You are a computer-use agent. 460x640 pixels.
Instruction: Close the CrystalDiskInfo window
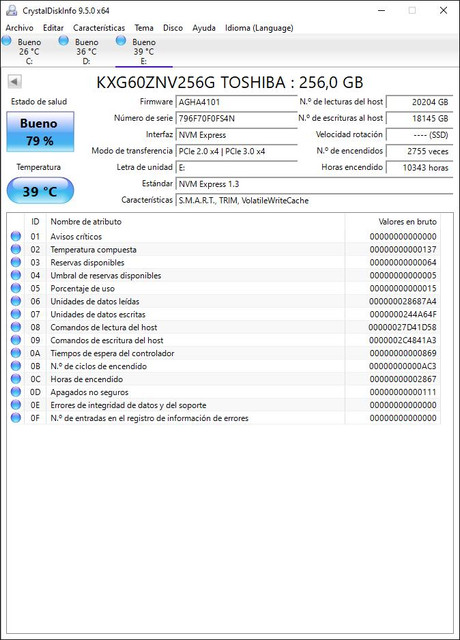(x=443, y=11)
